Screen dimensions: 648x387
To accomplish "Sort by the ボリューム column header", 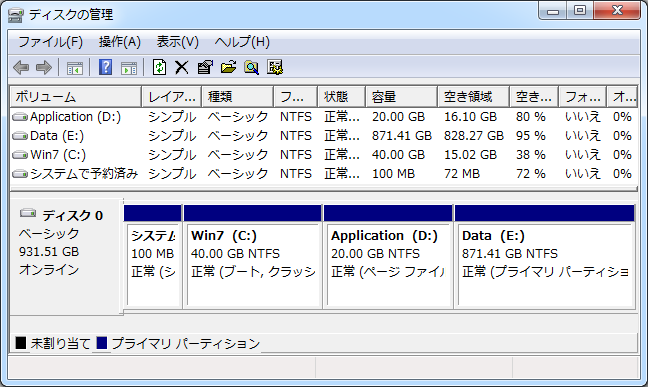I will [x=76, y=97].
